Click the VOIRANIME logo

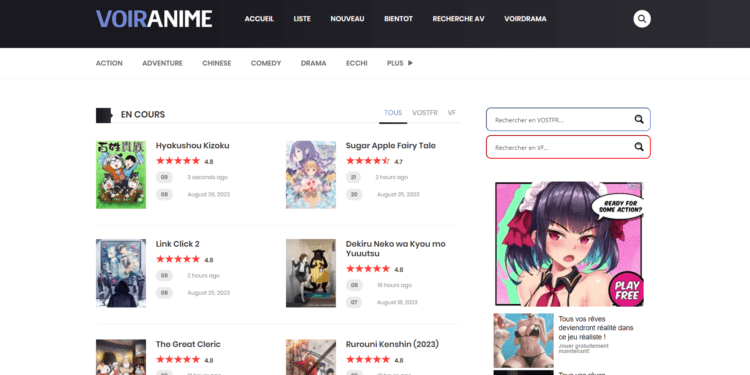154,19
